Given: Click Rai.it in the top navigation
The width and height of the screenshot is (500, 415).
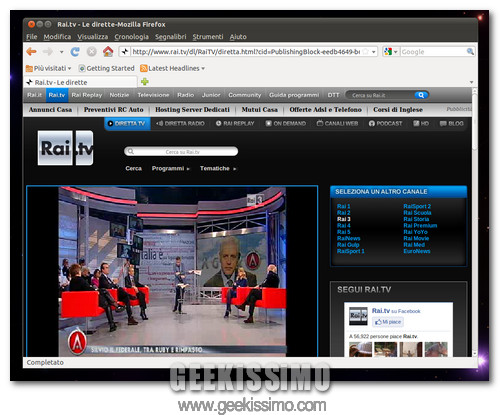Looking at the screenshot, I should (x=35, y=95).
